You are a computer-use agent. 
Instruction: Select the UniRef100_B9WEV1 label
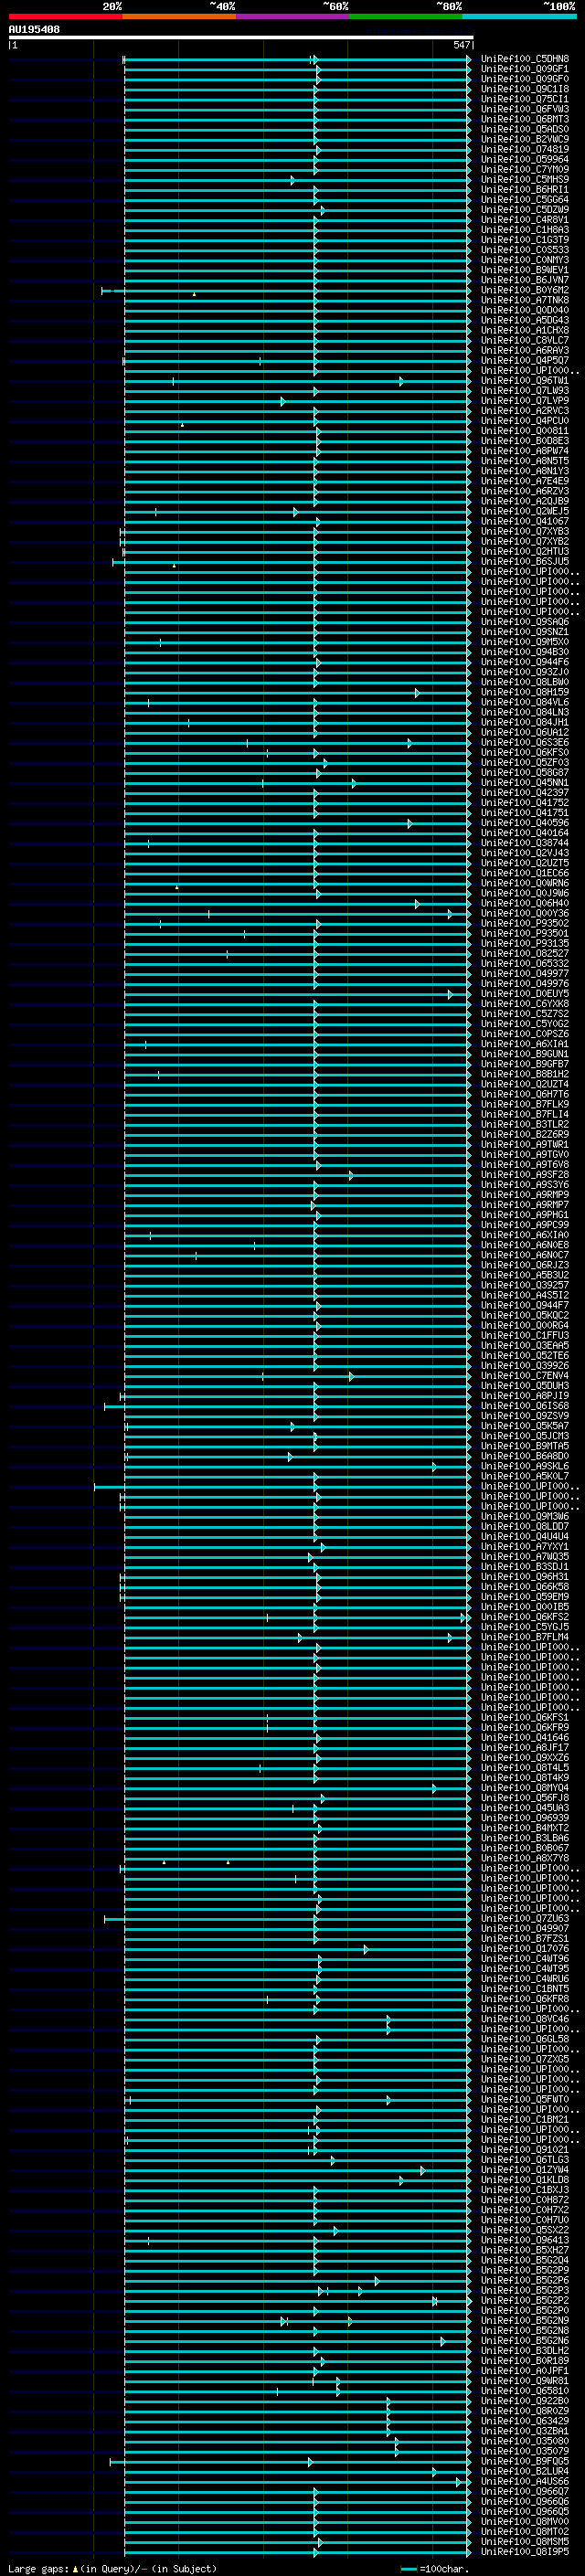click(x=525, y=270)
